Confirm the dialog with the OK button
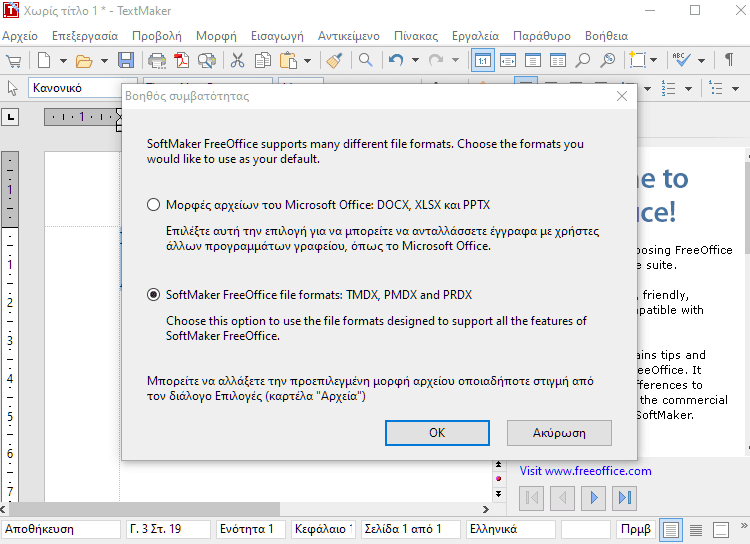The height and width of the screenshot is (544, 750). (x=437, y=433)
